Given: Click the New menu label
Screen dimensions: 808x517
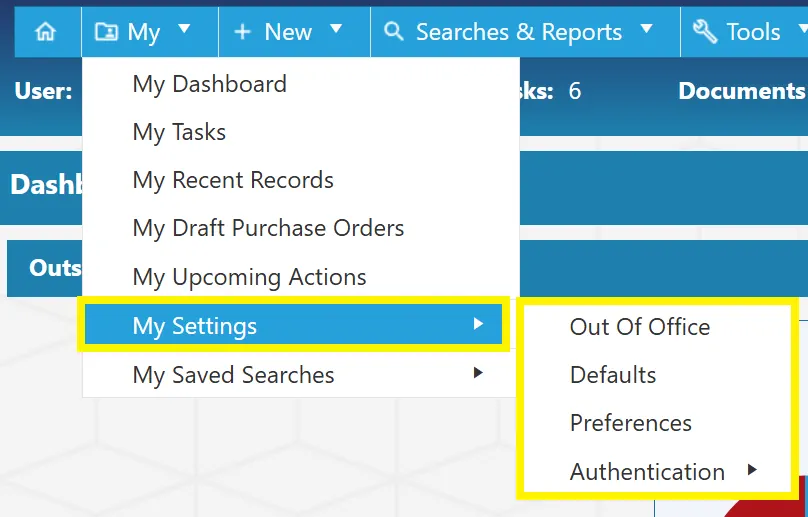Looking at the screenshot, I should coord(288,32).
